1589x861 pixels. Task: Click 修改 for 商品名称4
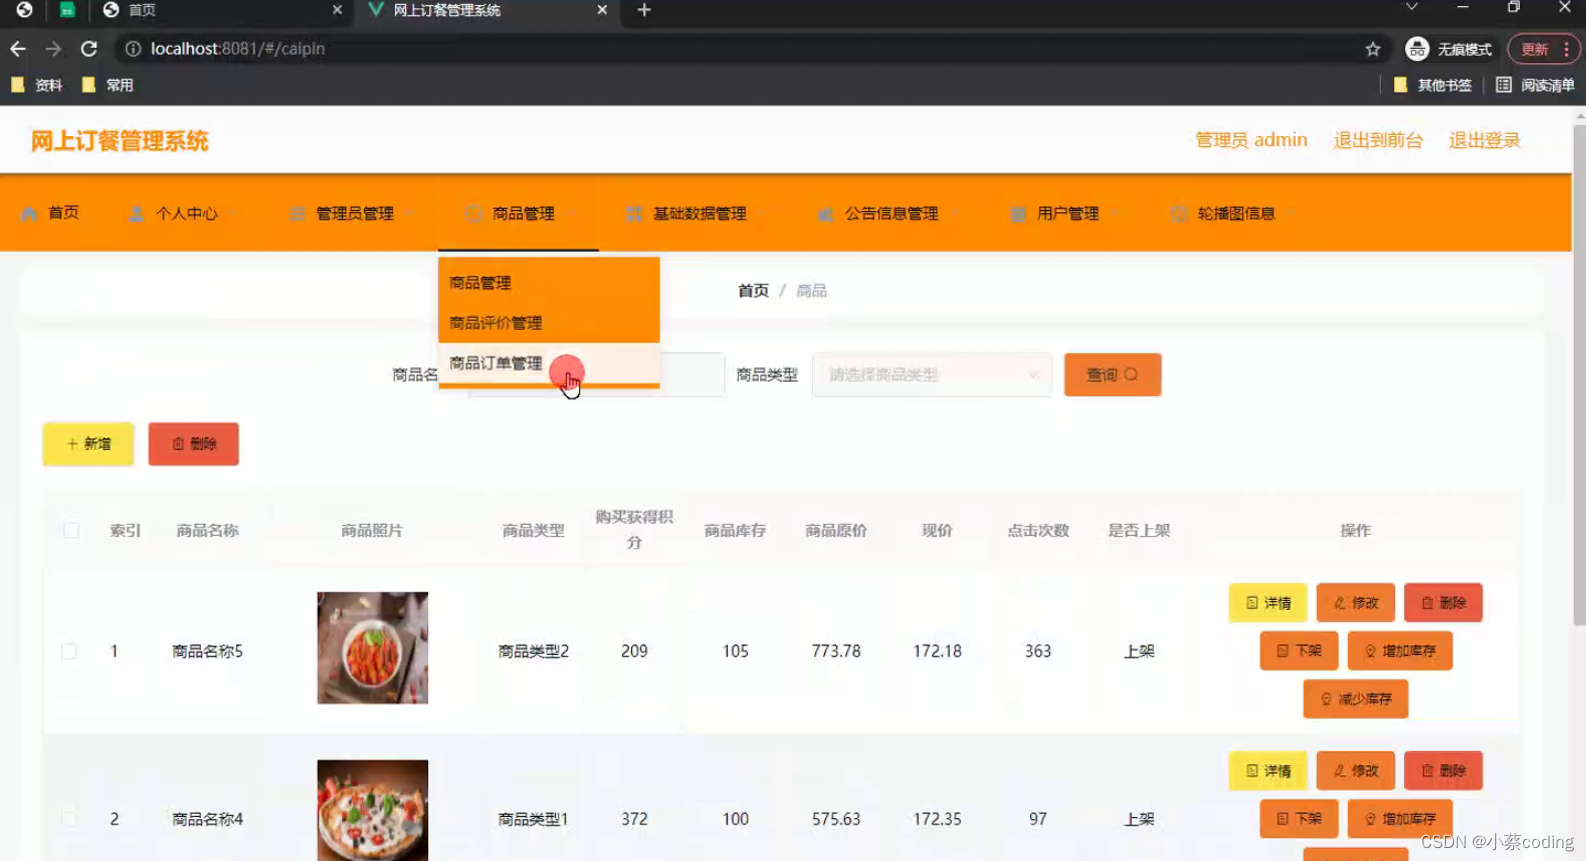tap(1355, 771)
